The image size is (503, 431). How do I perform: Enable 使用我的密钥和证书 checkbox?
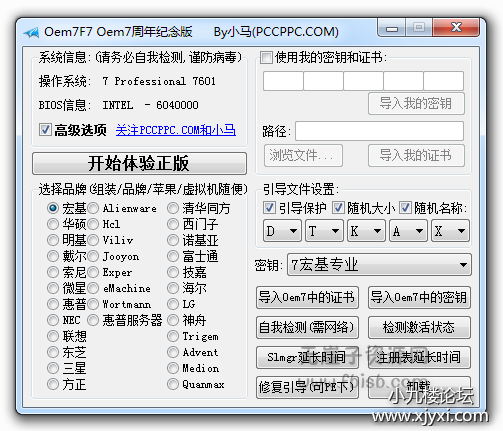click(266, 57)
